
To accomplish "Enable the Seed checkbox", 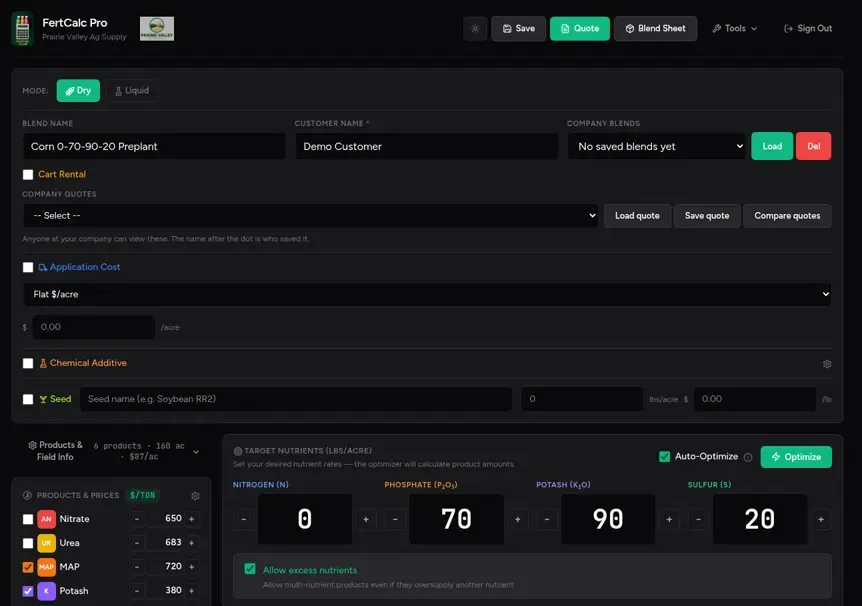I will 28,399.
